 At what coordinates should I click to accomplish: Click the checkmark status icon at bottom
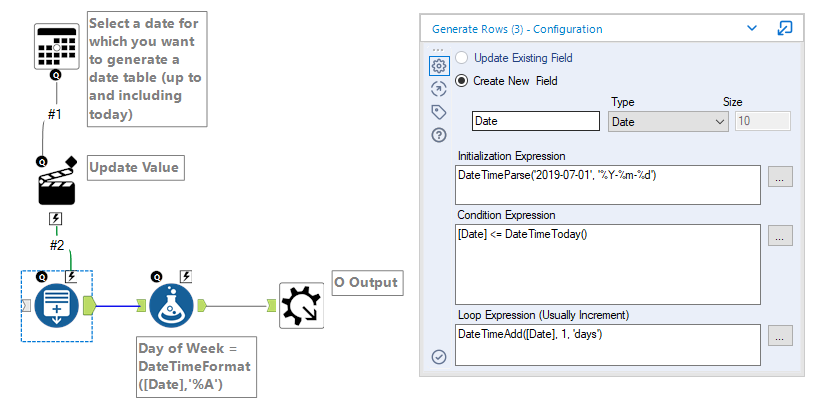[438, 357]
